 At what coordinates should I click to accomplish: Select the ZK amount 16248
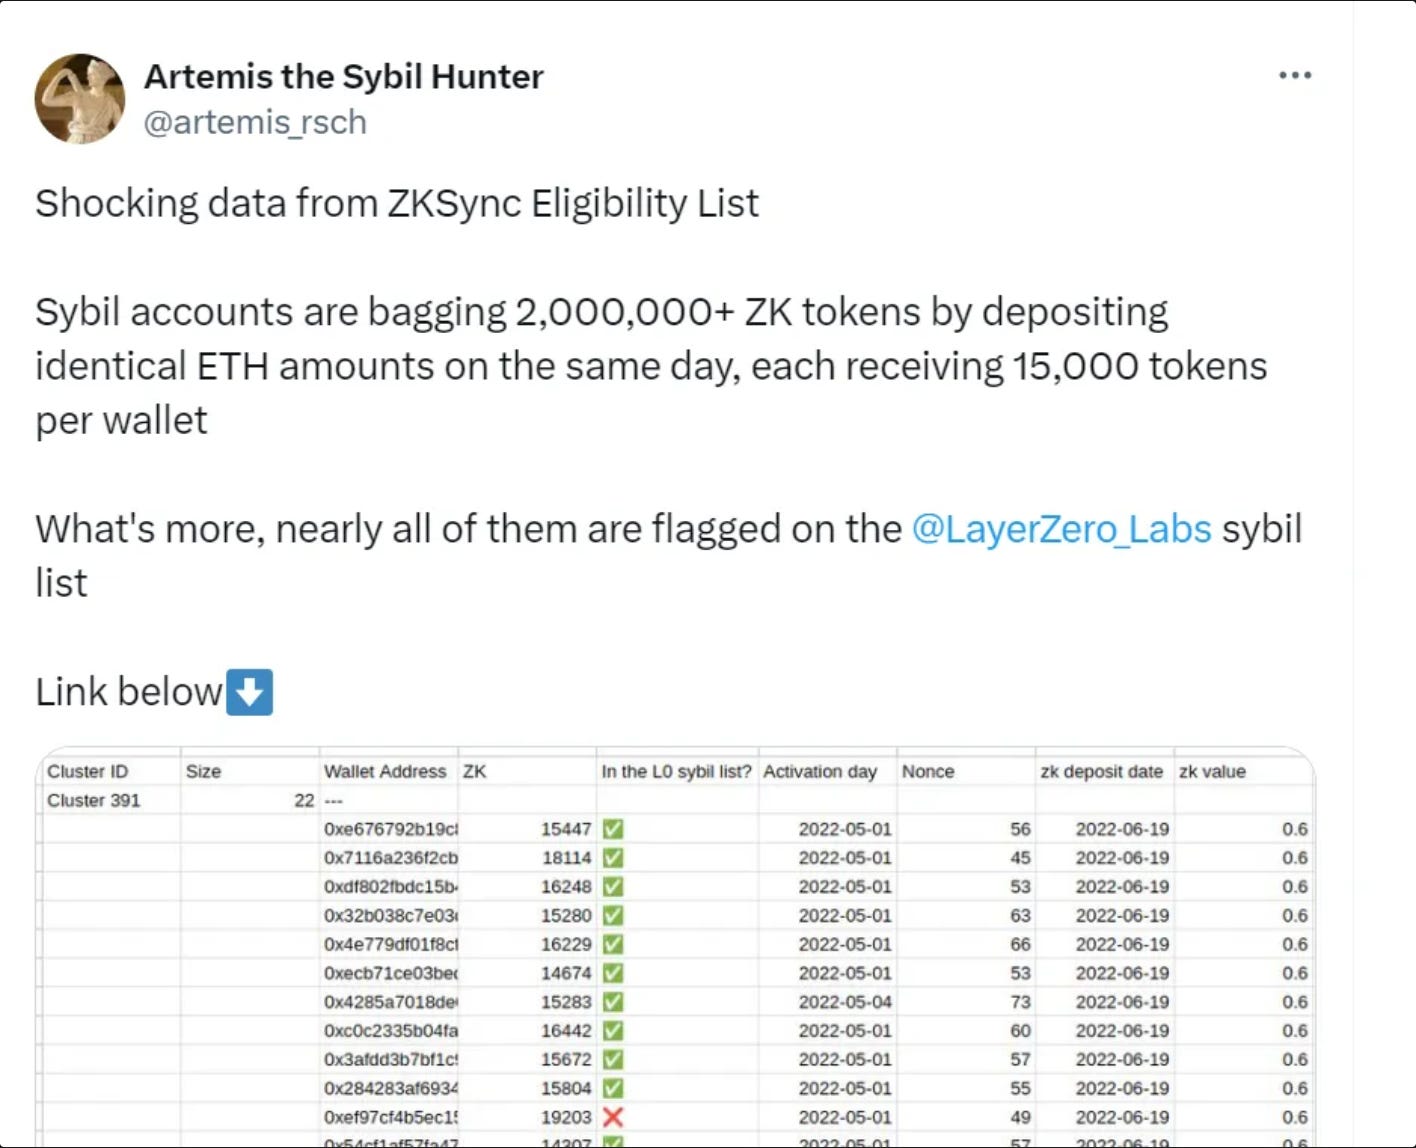566,887
